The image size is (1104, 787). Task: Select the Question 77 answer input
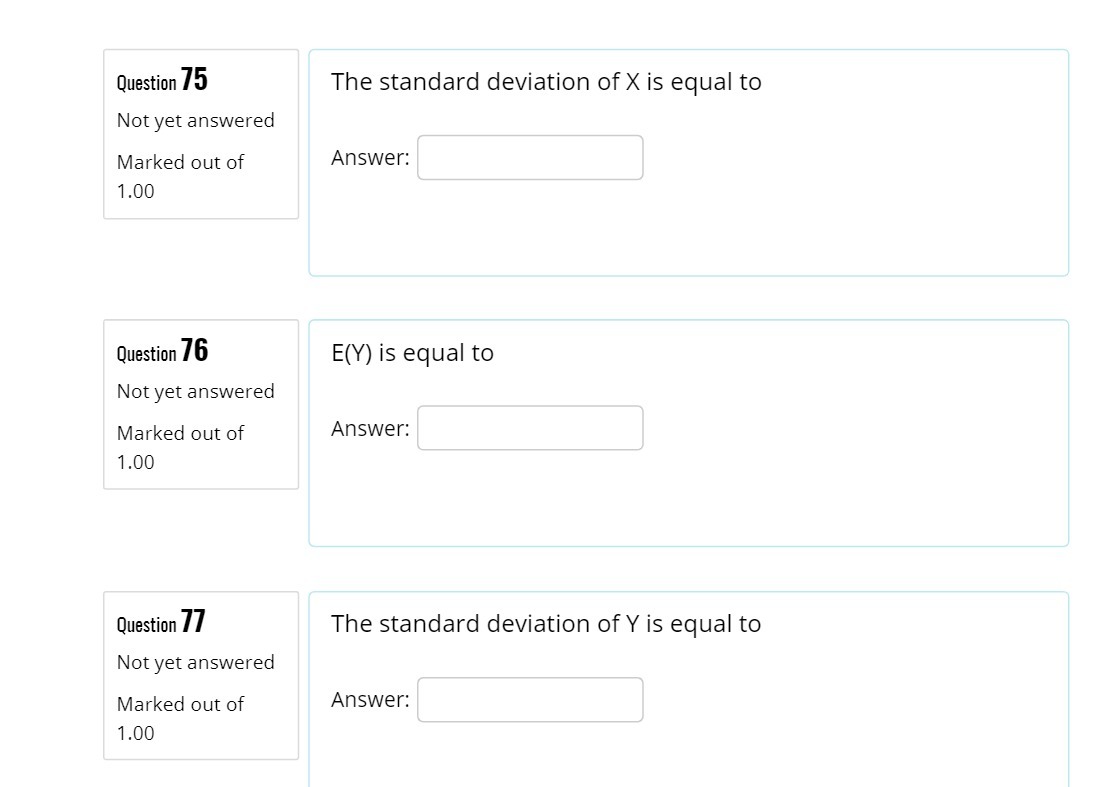pos(530,700)
